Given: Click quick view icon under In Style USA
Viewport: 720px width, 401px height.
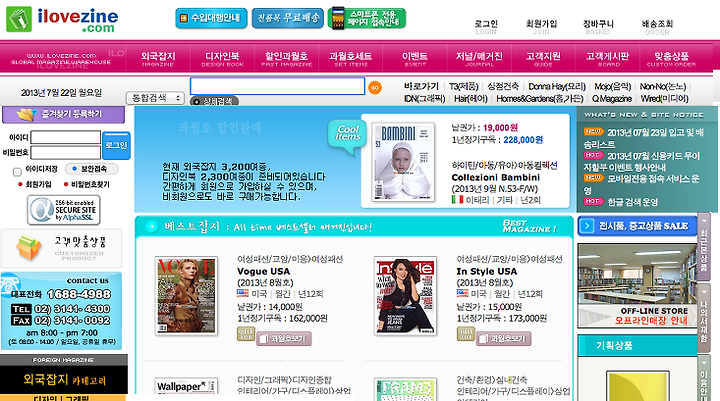Looking at the screenshot, I should tap(465, 334).
